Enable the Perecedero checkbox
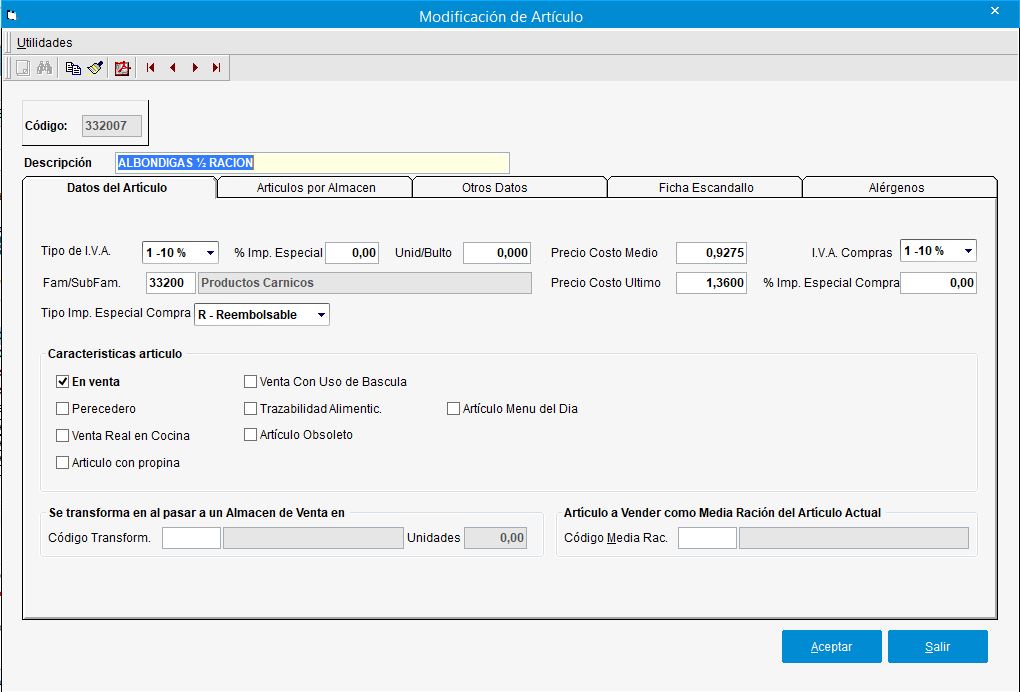Viewport: 1020px width, 692px height. click(62, 408)
